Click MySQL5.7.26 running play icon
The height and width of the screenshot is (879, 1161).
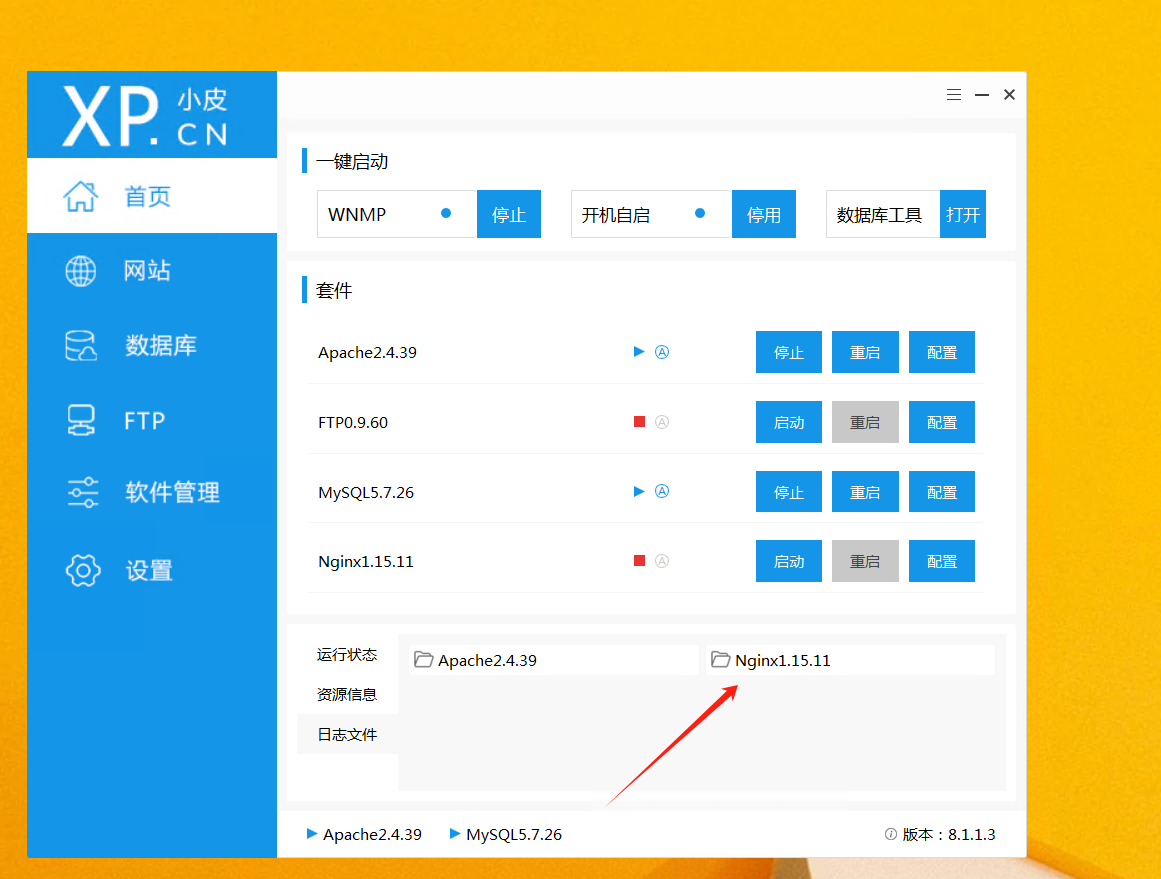[639, 491]
